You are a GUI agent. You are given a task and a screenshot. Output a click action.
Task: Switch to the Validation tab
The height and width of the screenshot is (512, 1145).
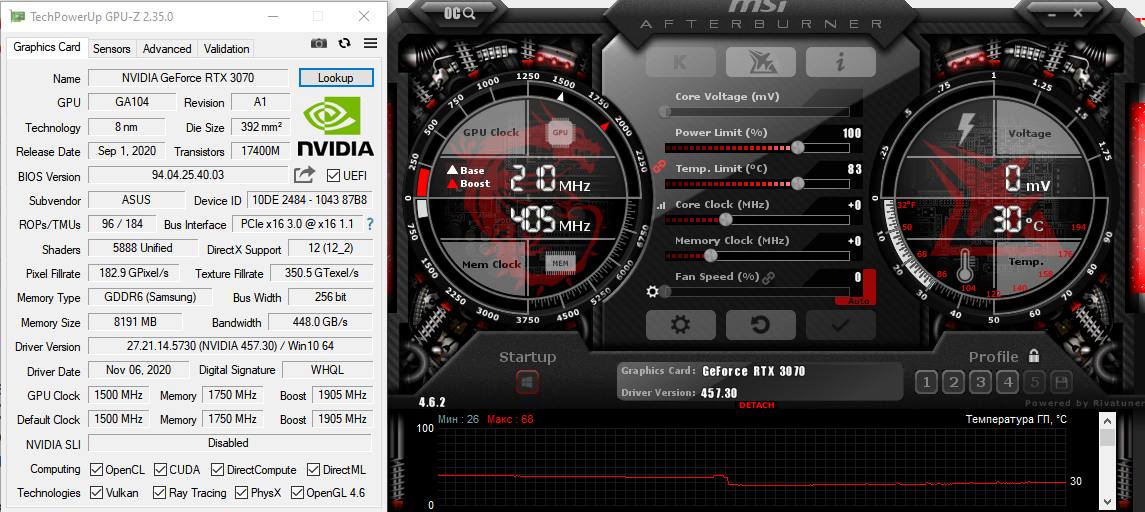click(226, 49)
